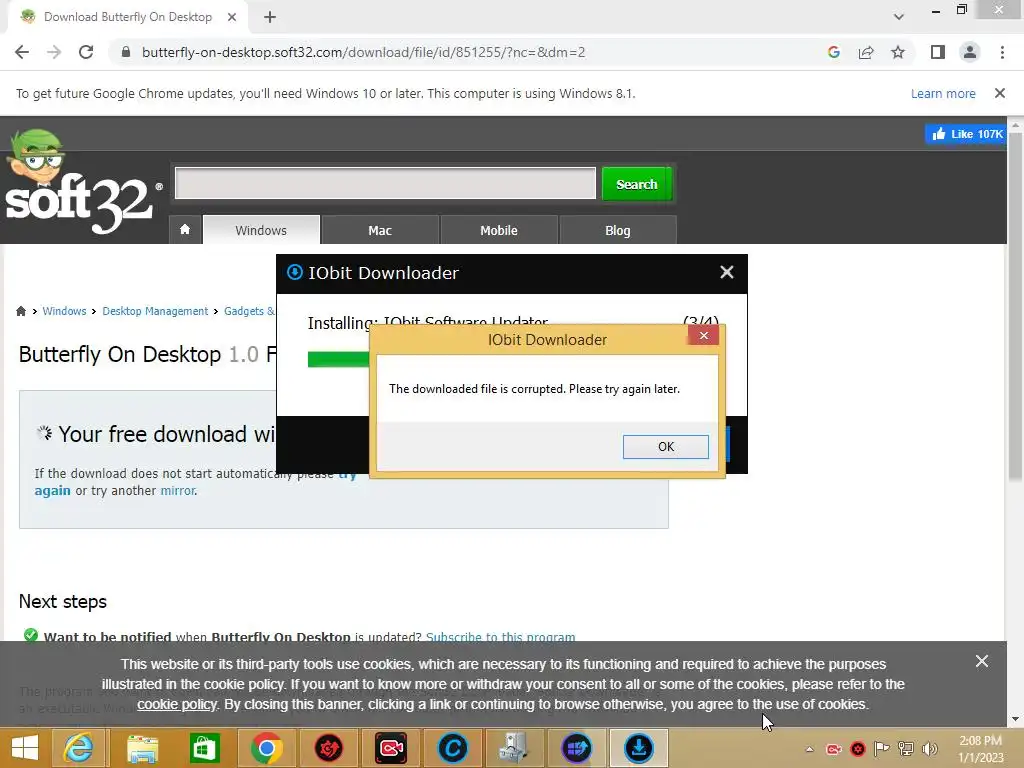Screen dimensions: 1024x768
Task: Click the page vertical scrollbar
Action: 1015,307
